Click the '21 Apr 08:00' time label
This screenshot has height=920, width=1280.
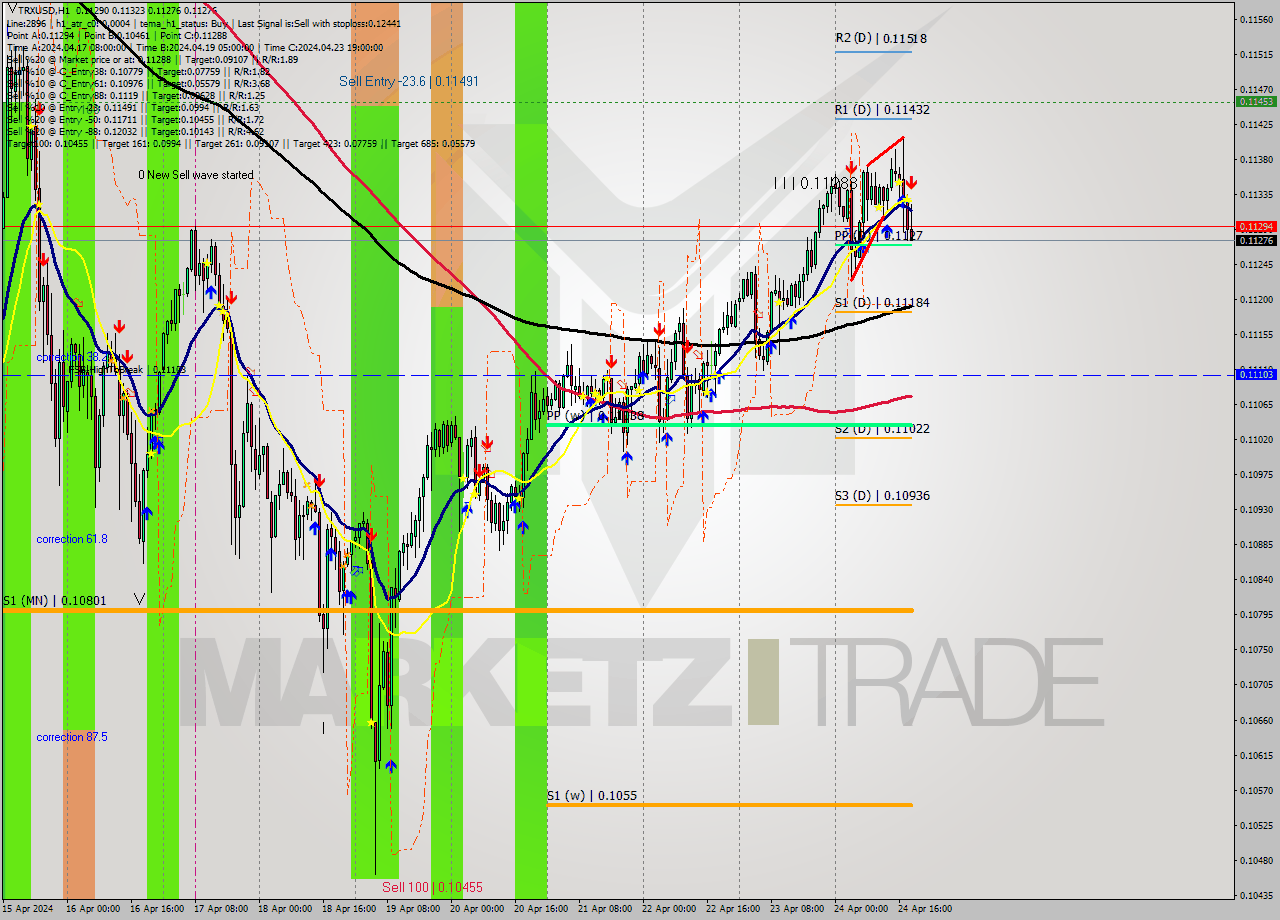click(x=605, y=909)
